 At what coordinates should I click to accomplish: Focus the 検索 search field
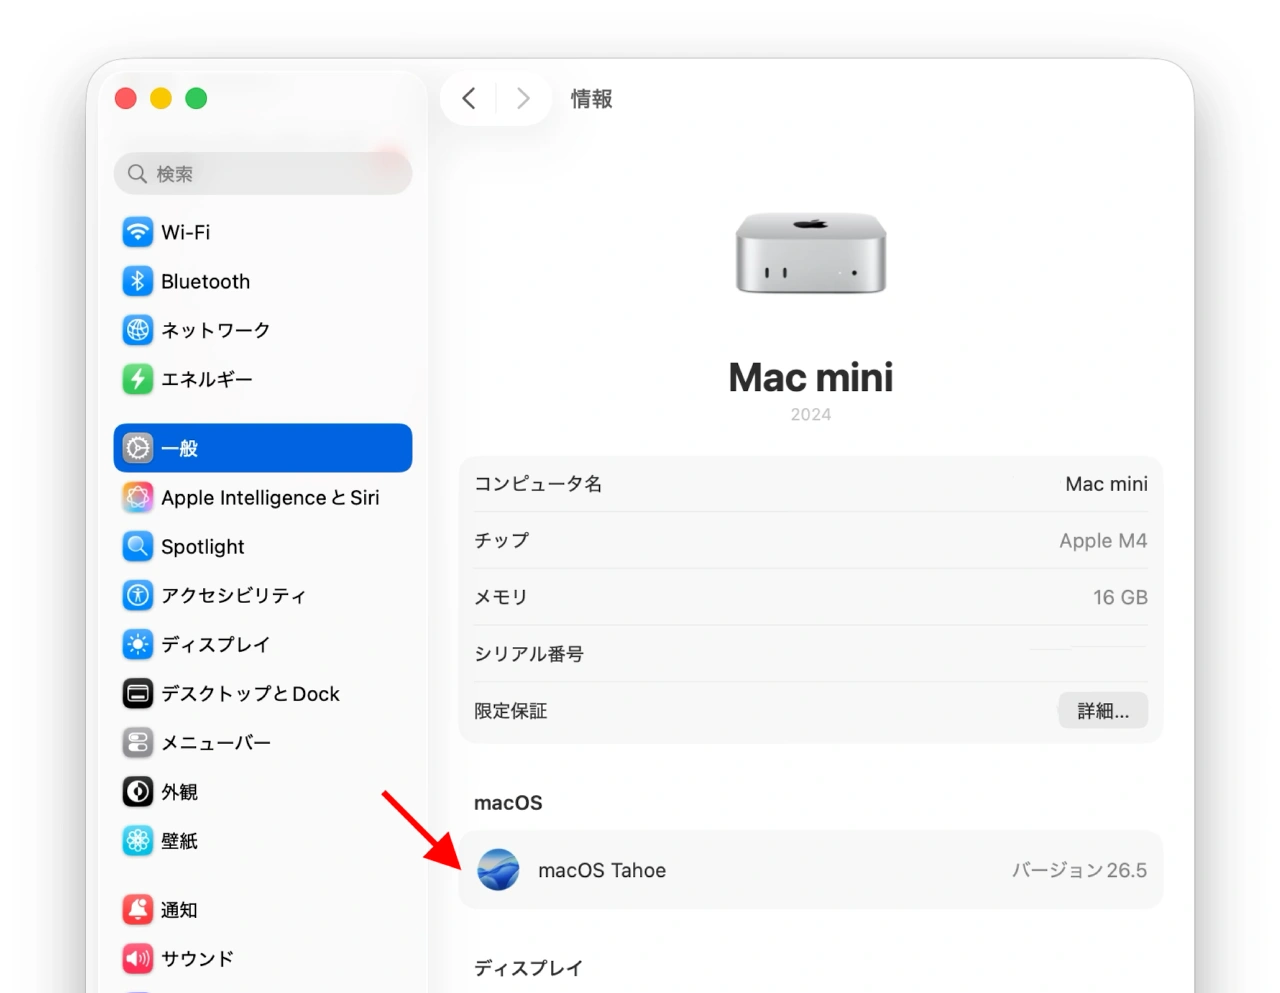click(263, 174)
